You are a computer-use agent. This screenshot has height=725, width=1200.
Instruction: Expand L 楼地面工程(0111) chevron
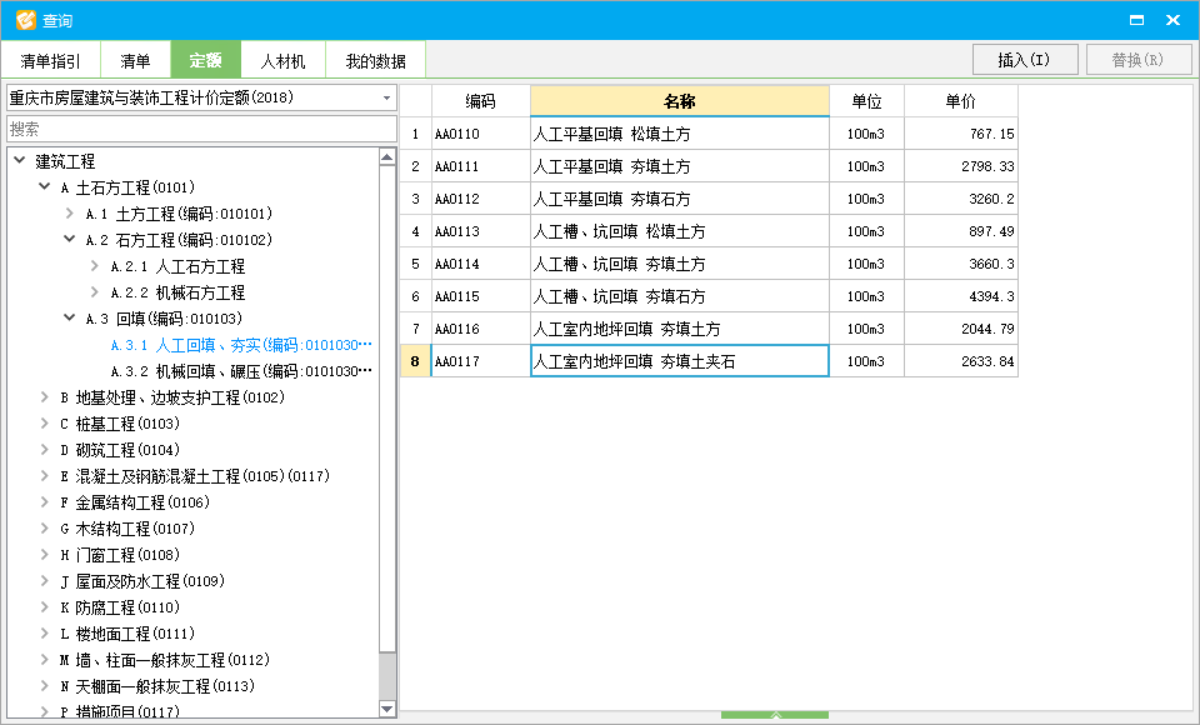[44, 633]
